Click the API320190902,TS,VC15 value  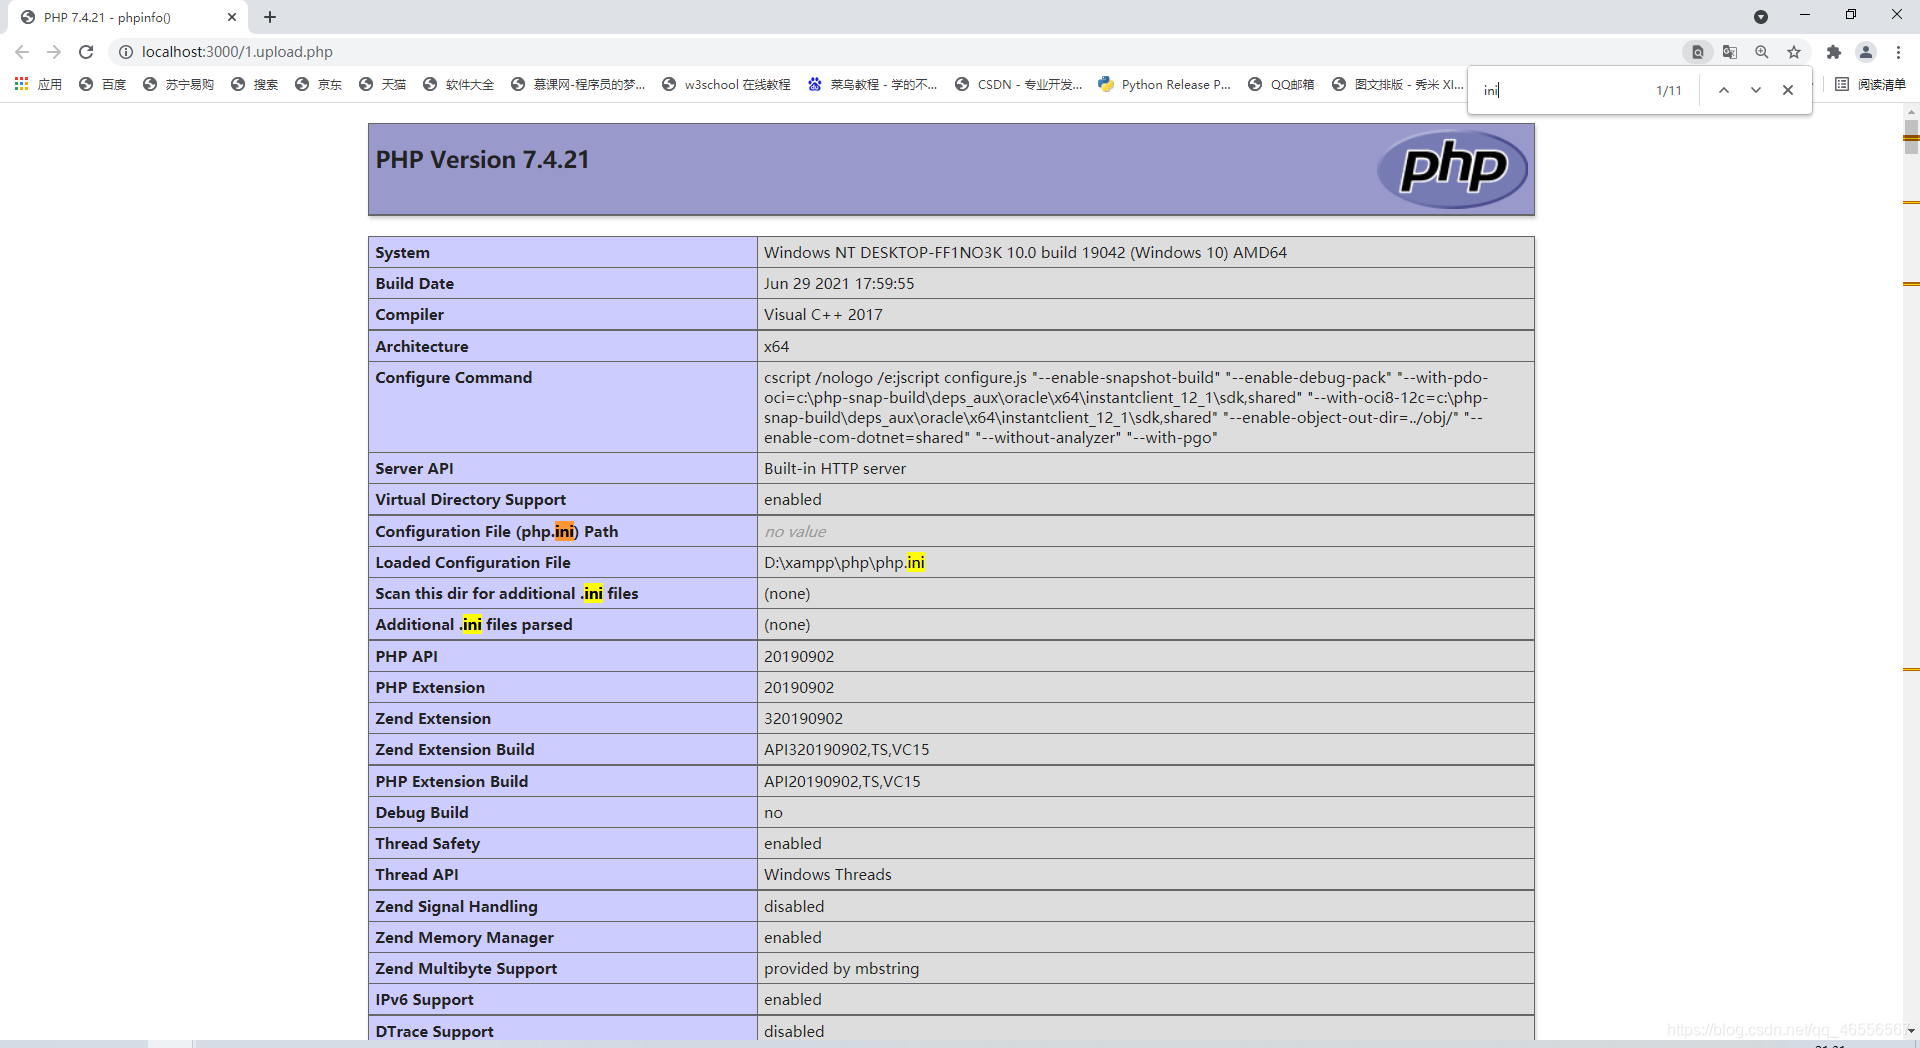click(x=846, y=749)
